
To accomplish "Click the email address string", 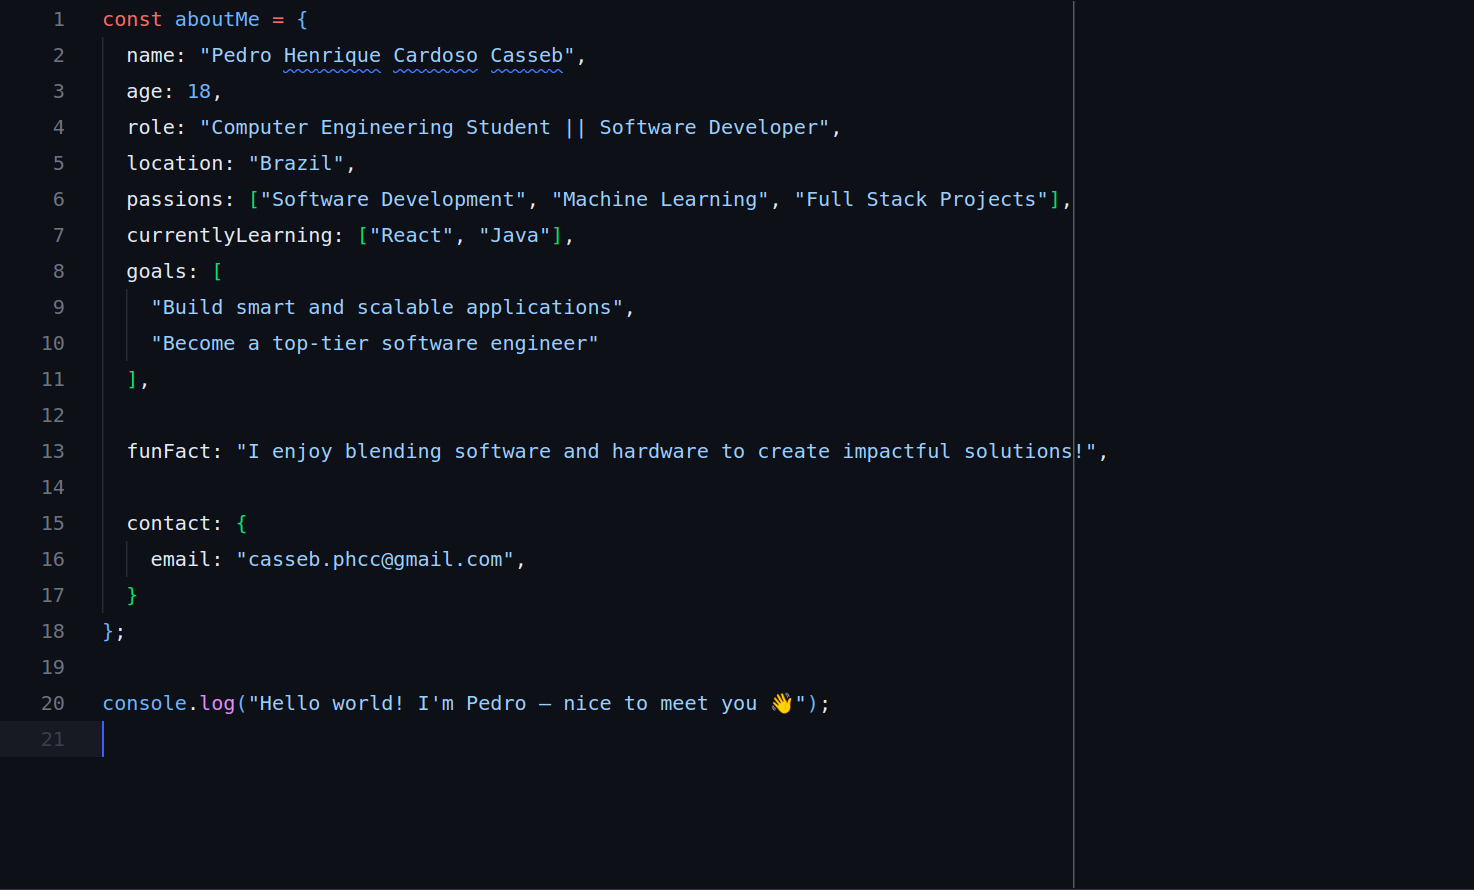I will pyautogui.click(x=375, y=559).
